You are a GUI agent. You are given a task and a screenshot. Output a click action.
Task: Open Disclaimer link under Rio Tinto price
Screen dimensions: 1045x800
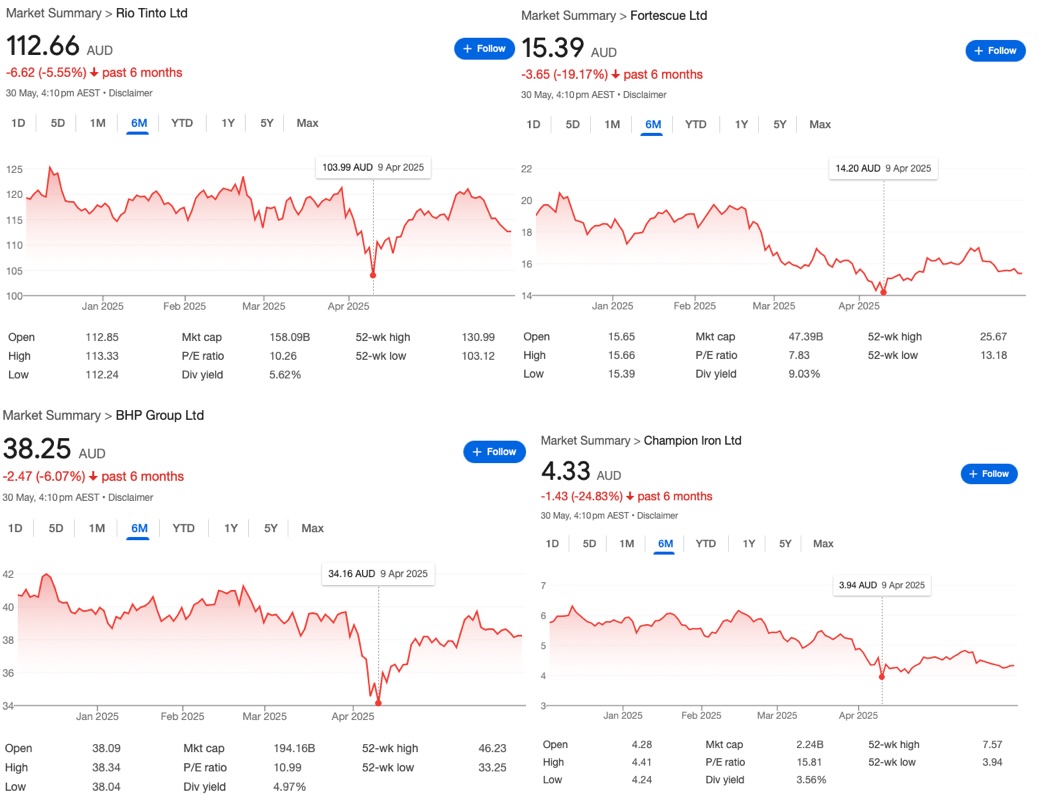(x=131, y=93)
